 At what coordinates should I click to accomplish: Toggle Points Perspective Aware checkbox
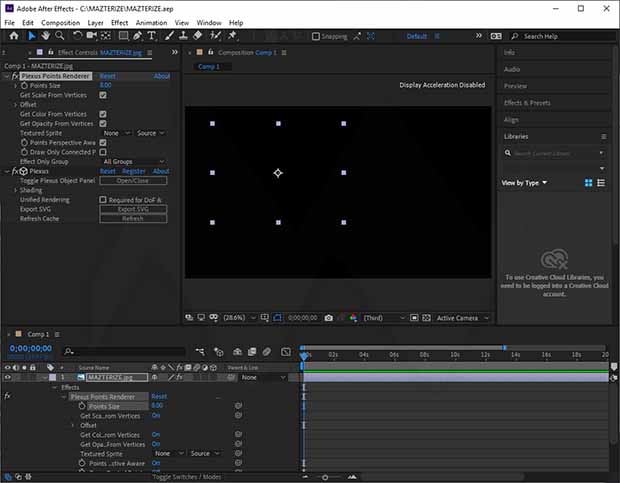pyautogui.click(x=103, y=143)
